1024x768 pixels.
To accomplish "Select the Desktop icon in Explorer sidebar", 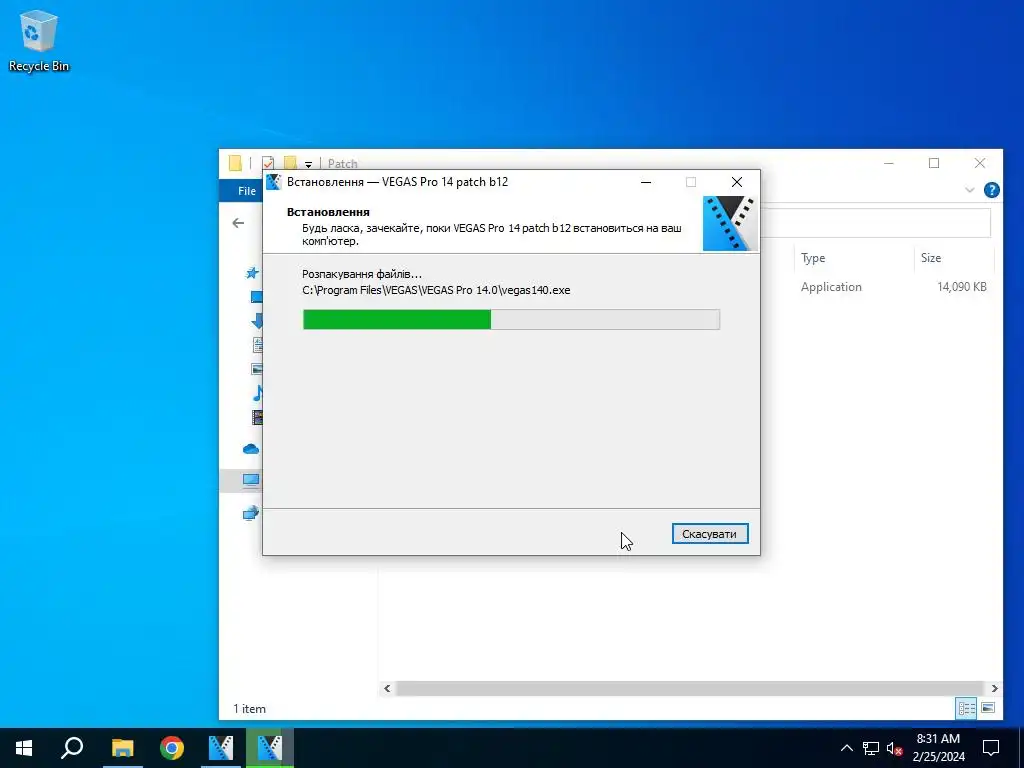I will coord(257,297).
